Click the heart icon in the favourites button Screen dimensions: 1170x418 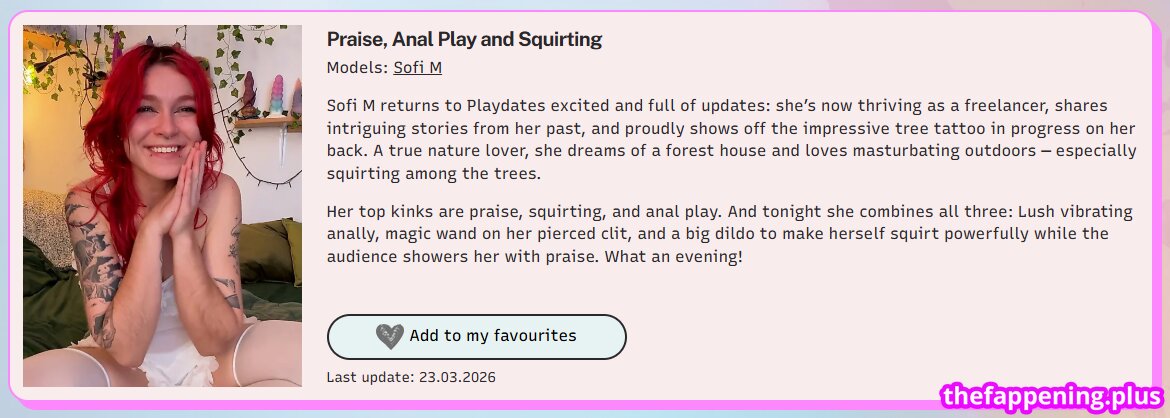coord(389,336)
